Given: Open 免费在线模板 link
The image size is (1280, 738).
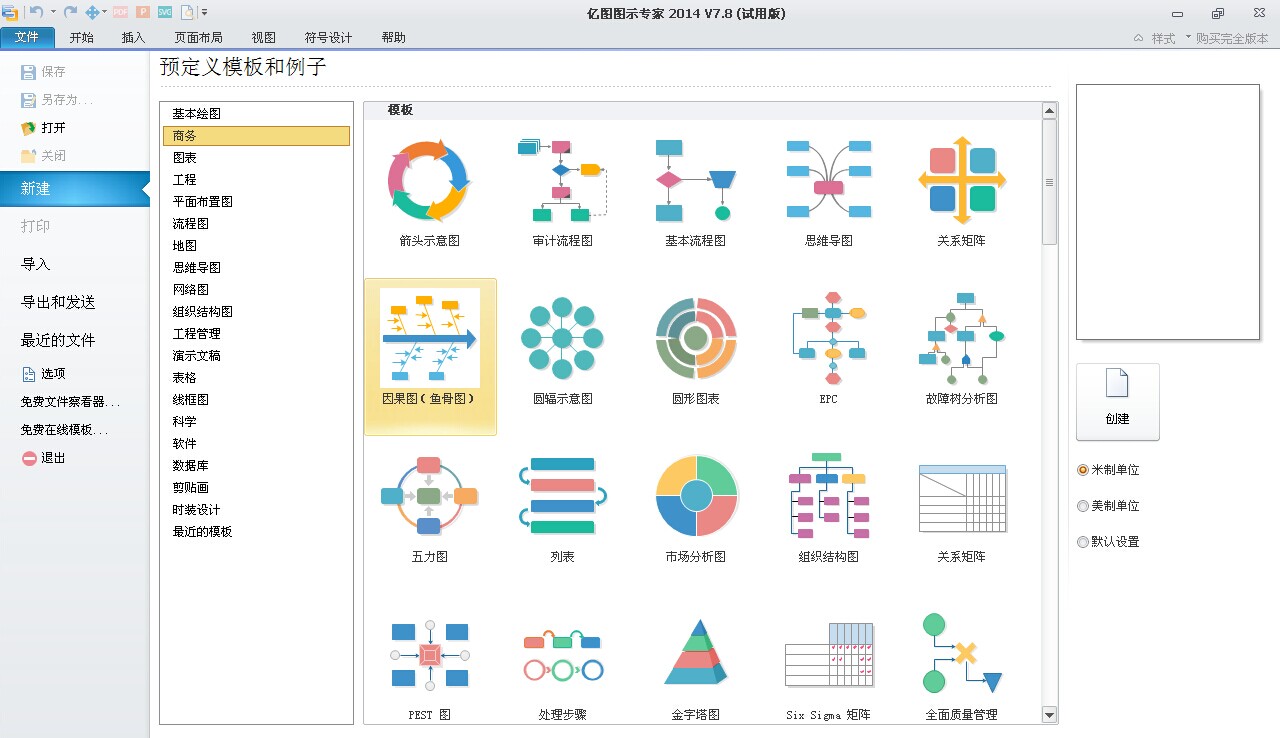Looking at the screenshot, I should (x=64, y=430).
